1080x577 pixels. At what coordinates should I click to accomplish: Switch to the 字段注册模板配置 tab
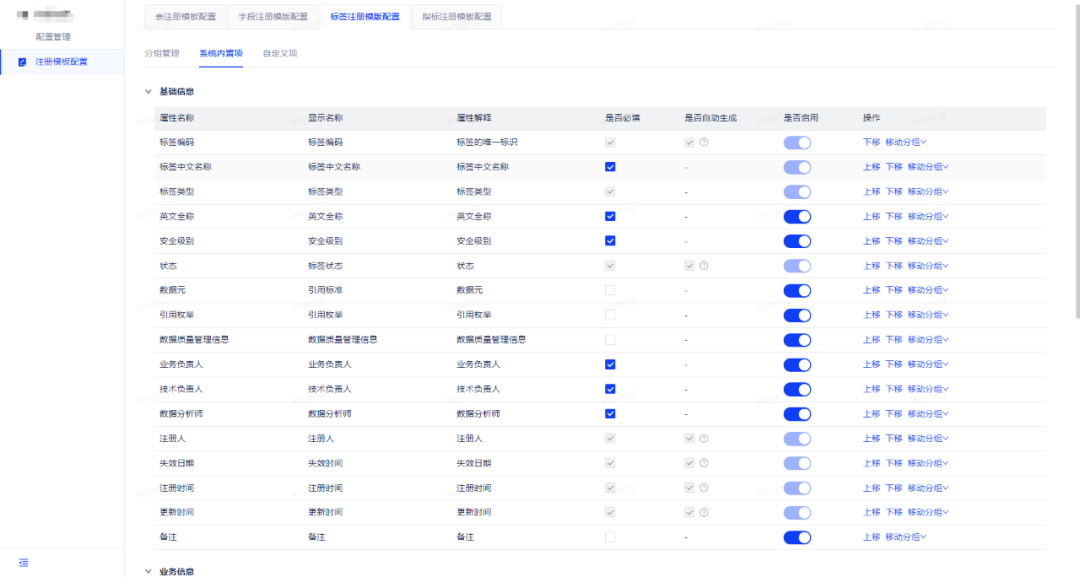273,17
